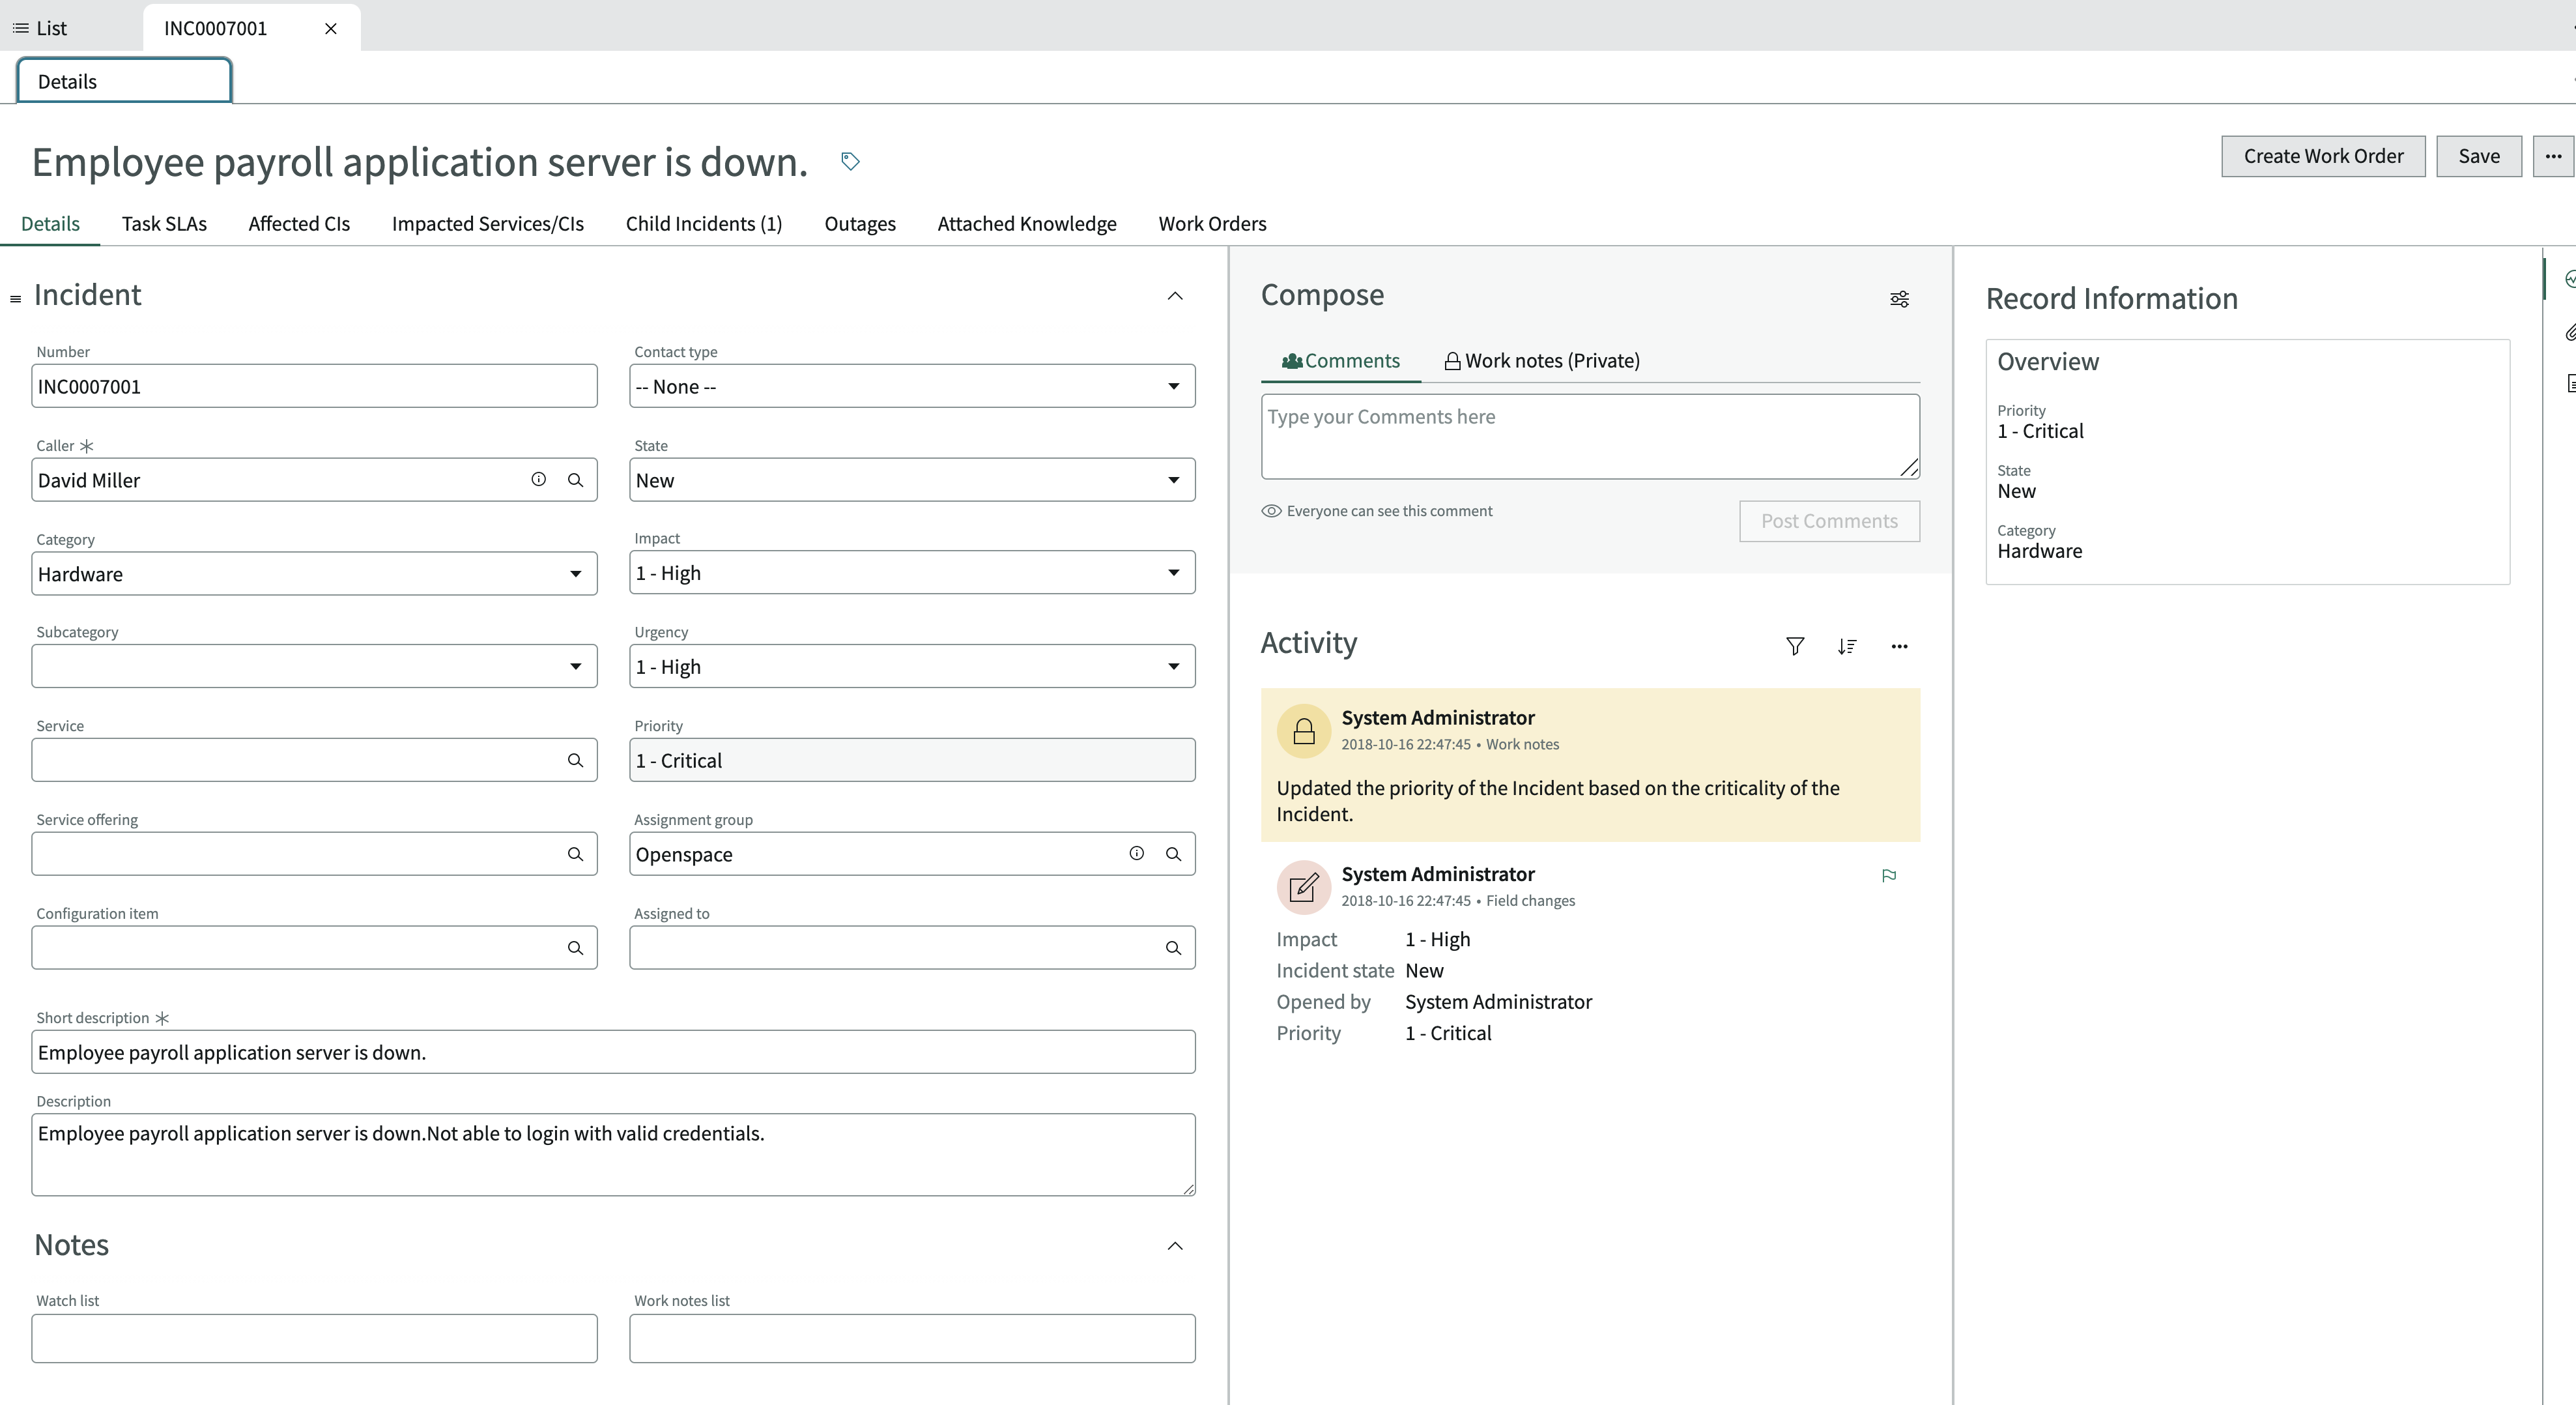Select the Task SLAs tab
2576x1405 pixels.
tap(164, 224)
